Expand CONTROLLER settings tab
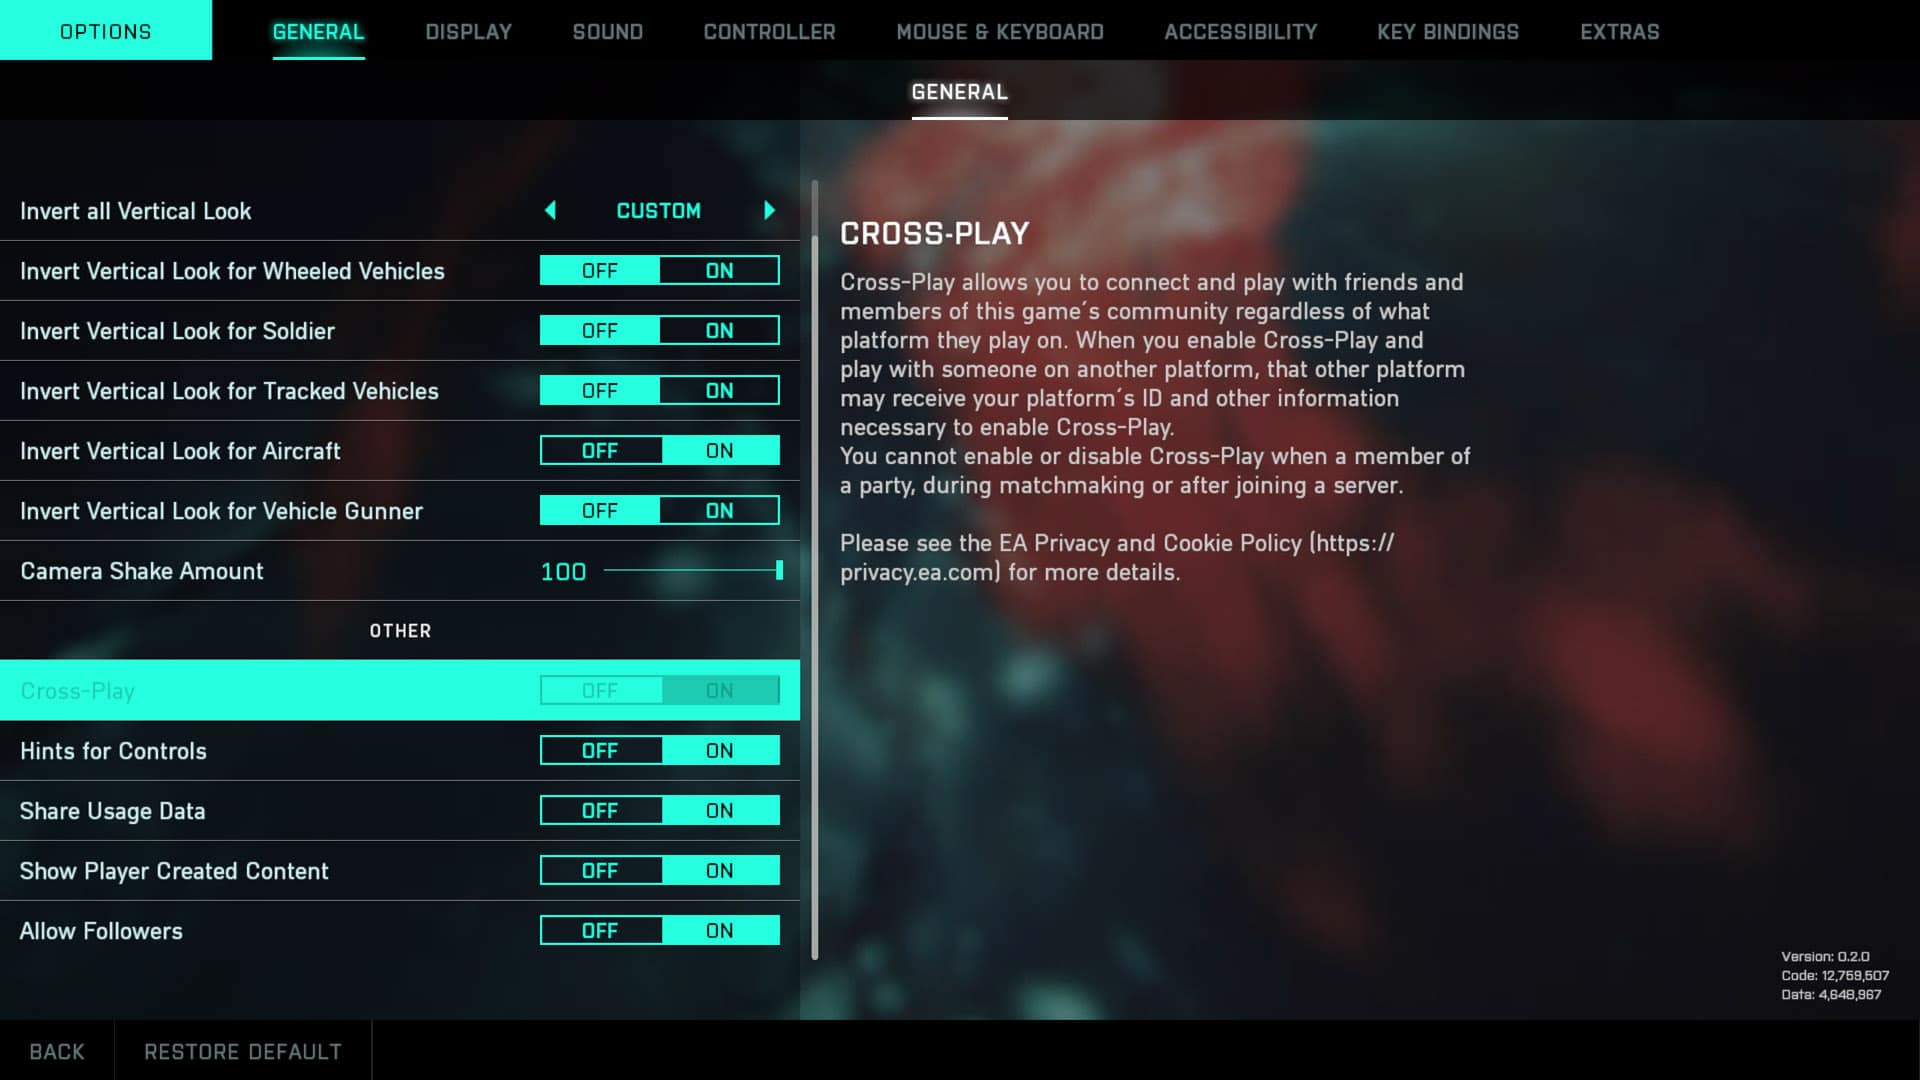This screenshot has width=1920, height=1080. pos(769,32)
